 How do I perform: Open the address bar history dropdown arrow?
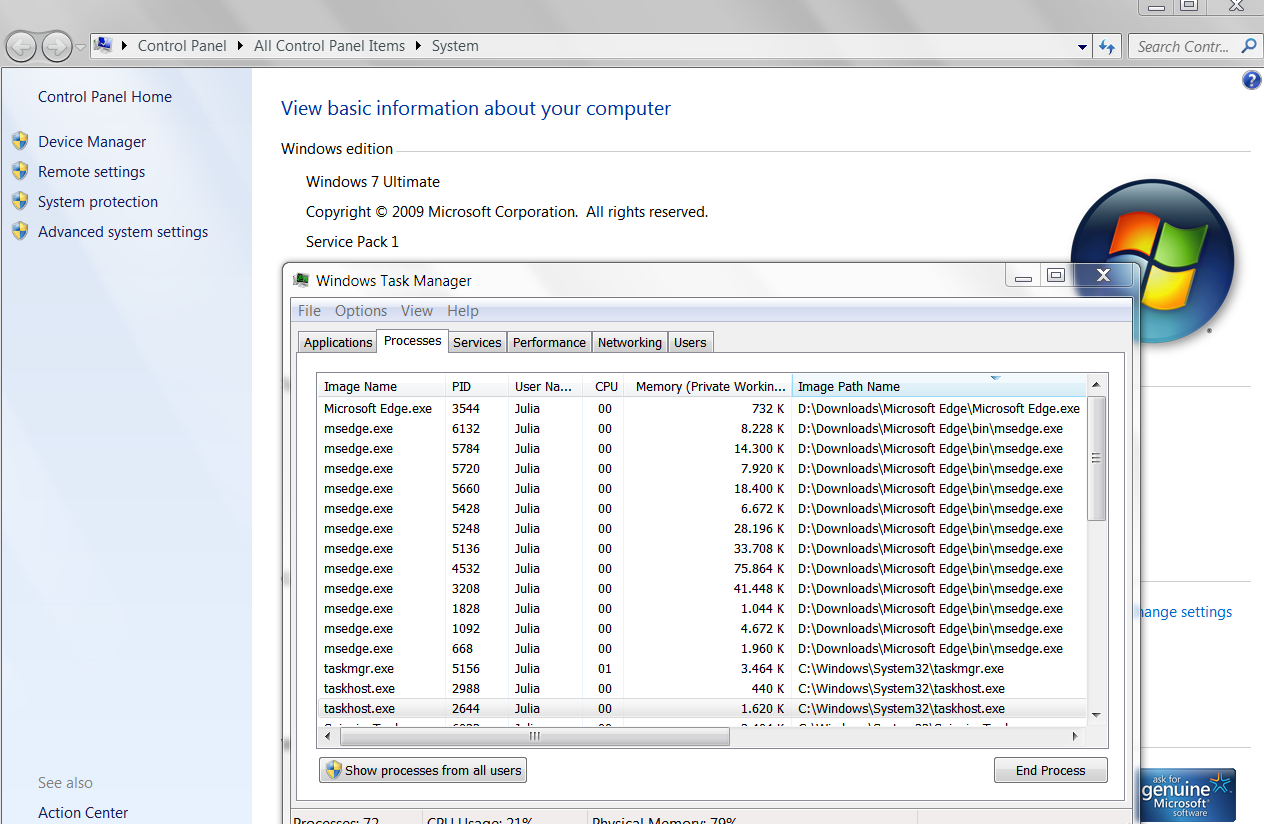click(1083, 47)
